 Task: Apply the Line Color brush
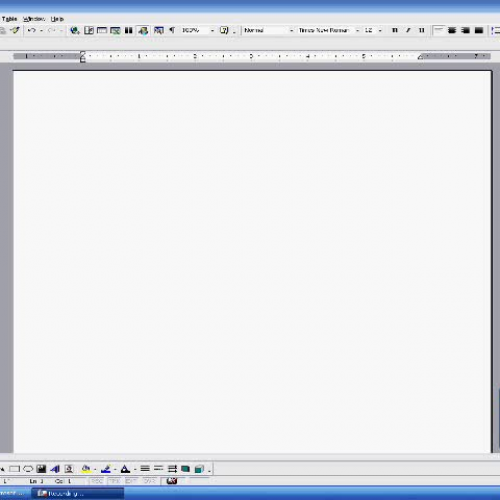tap(106, 469)
